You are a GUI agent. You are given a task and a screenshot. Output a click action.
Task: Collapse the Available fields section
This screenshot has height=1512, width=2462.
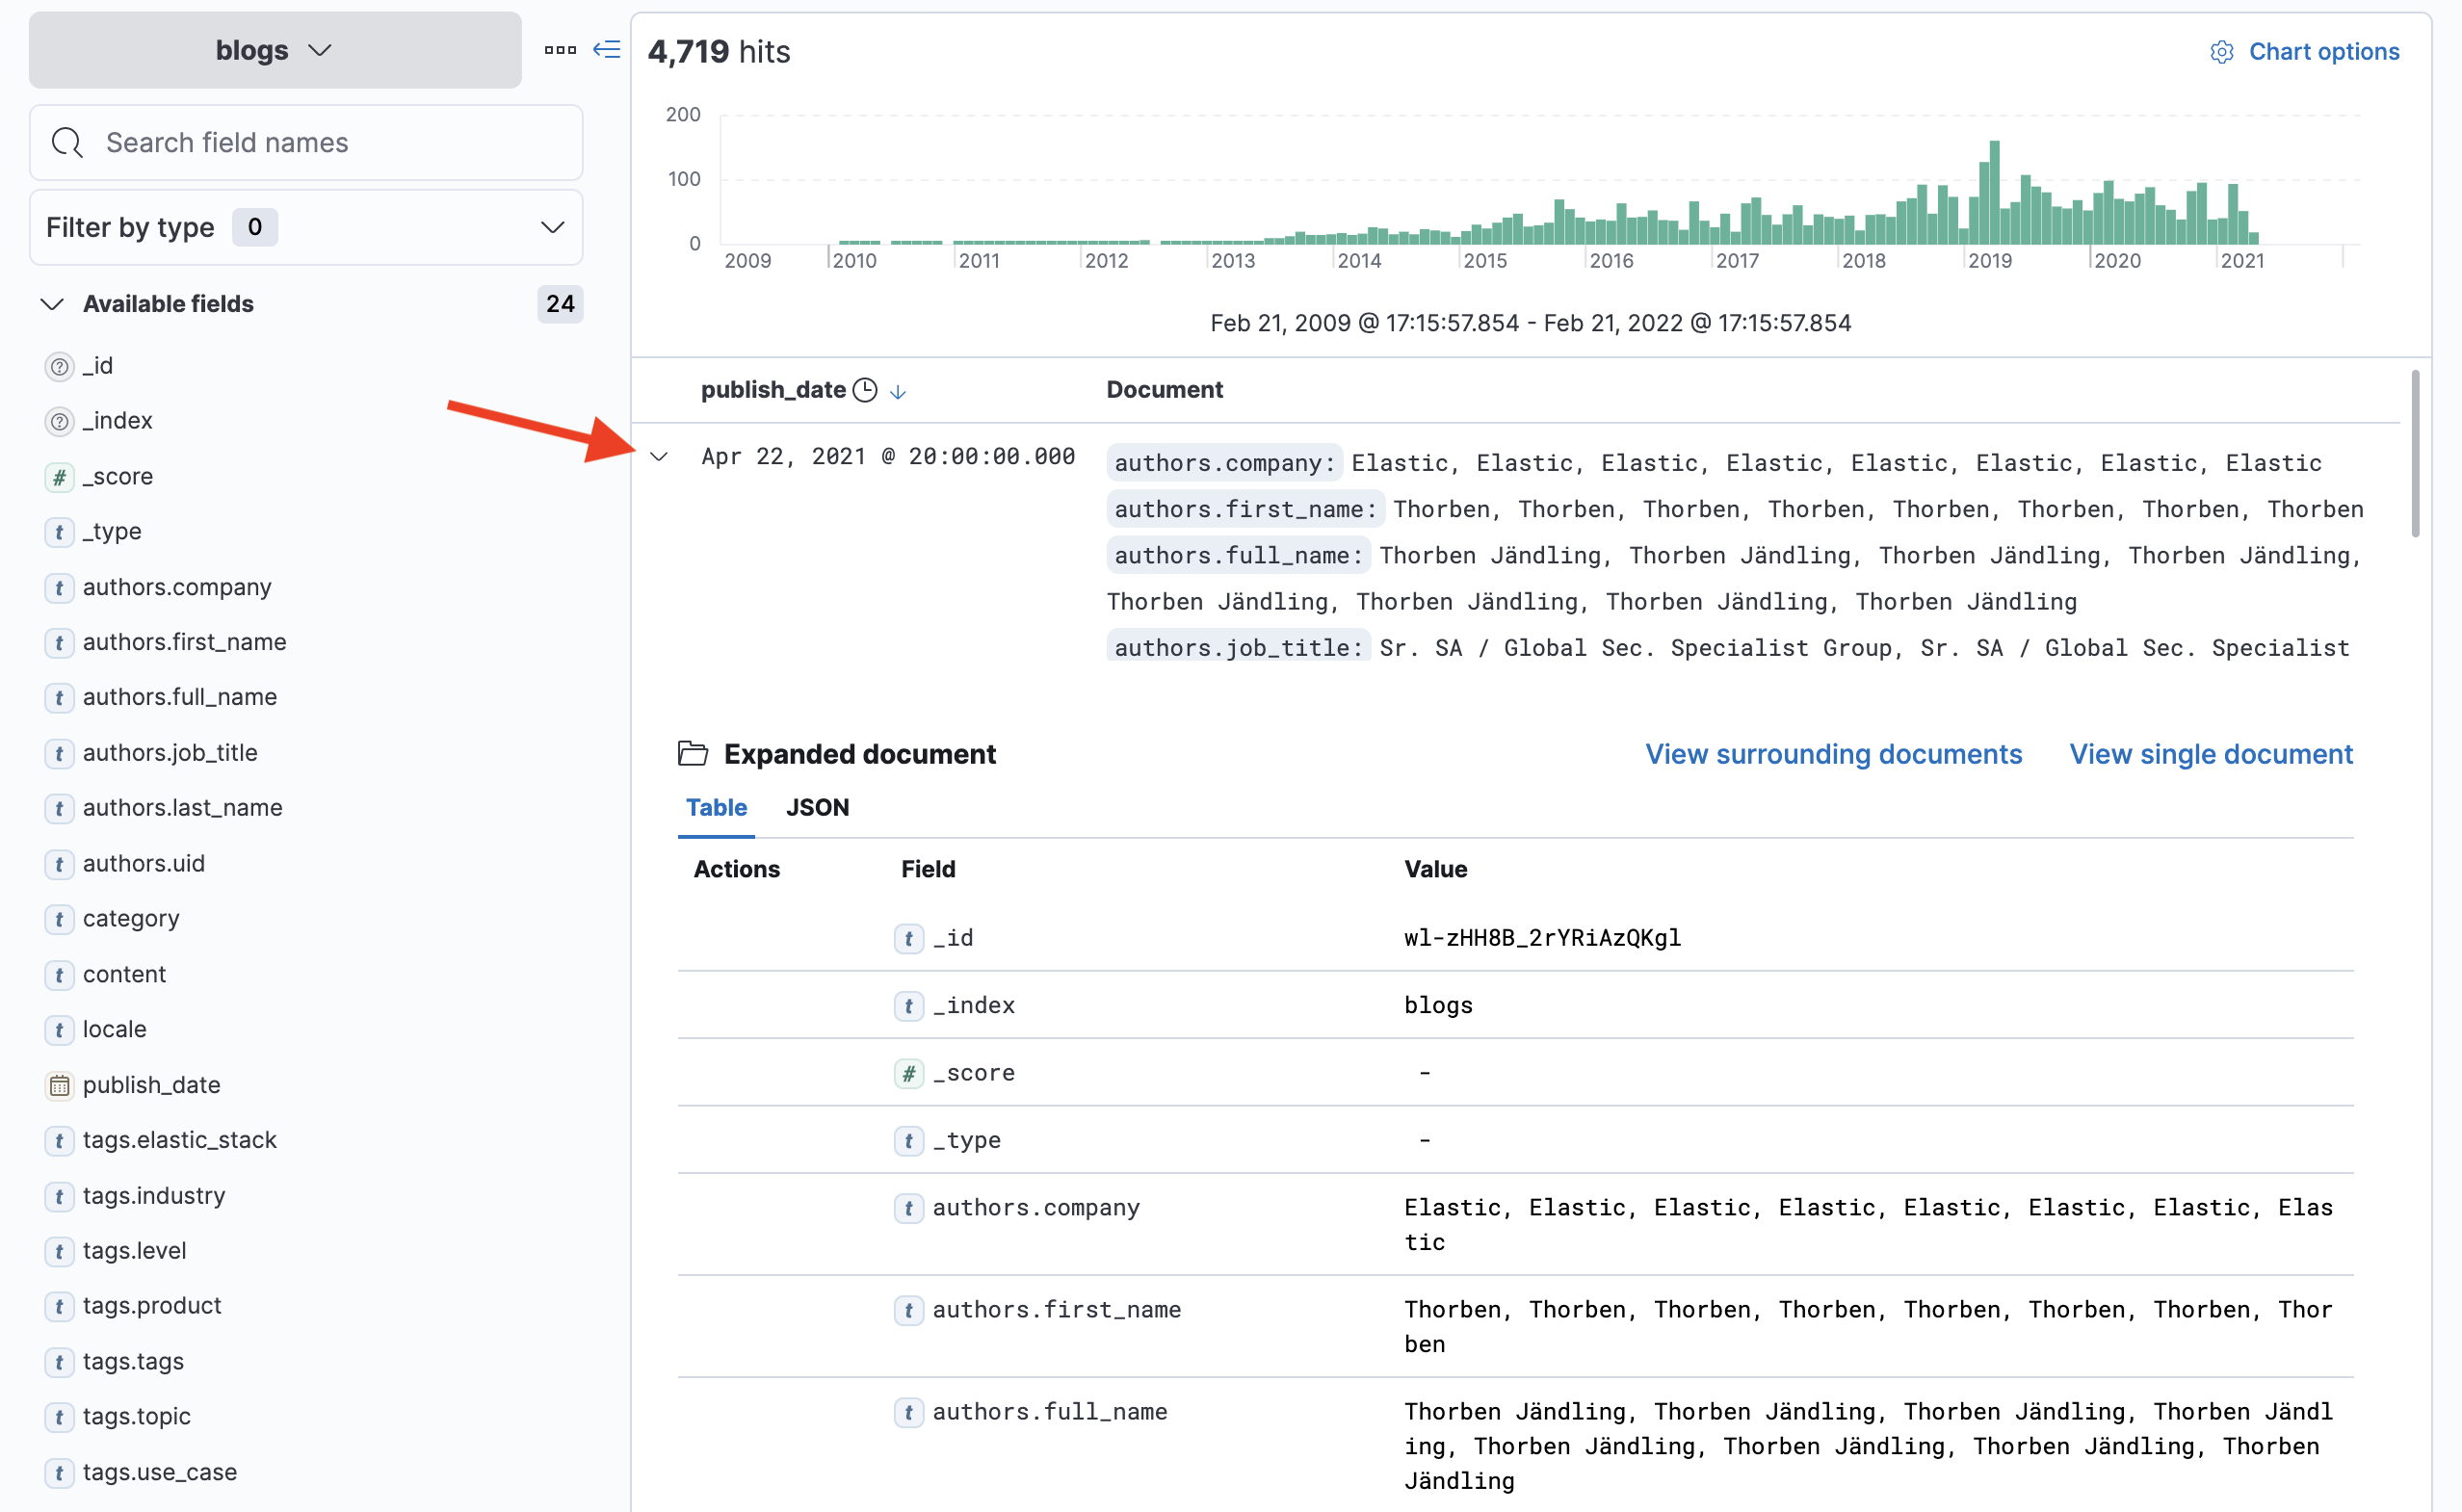tap(52, 304)
